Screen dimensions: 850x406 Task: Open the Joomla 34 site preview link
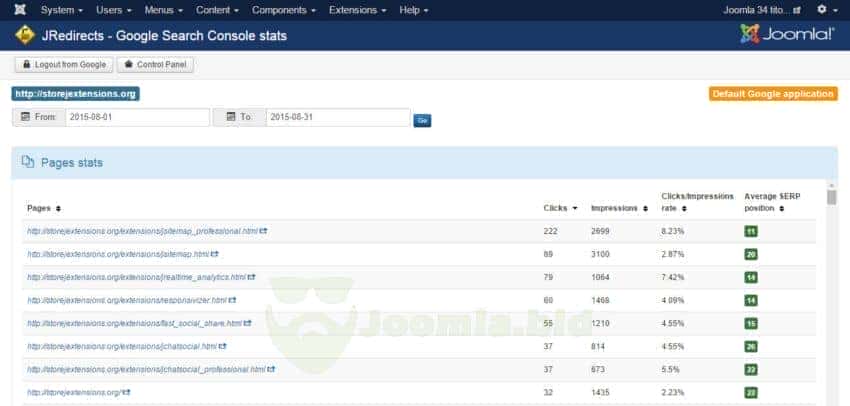click(x=762, y=10)
